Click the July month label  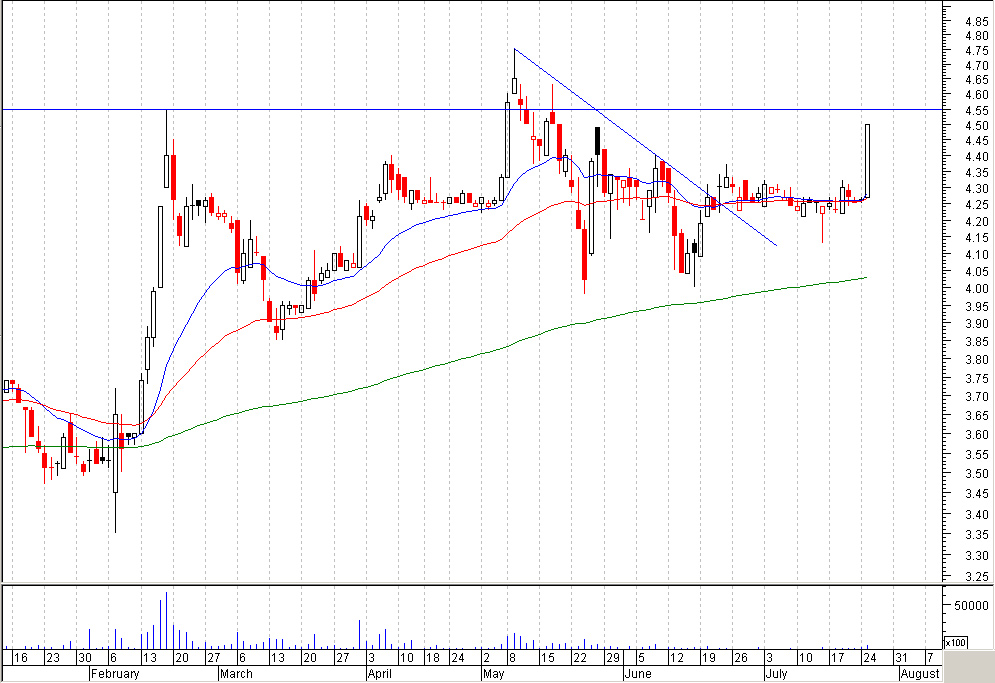[776, 674]
